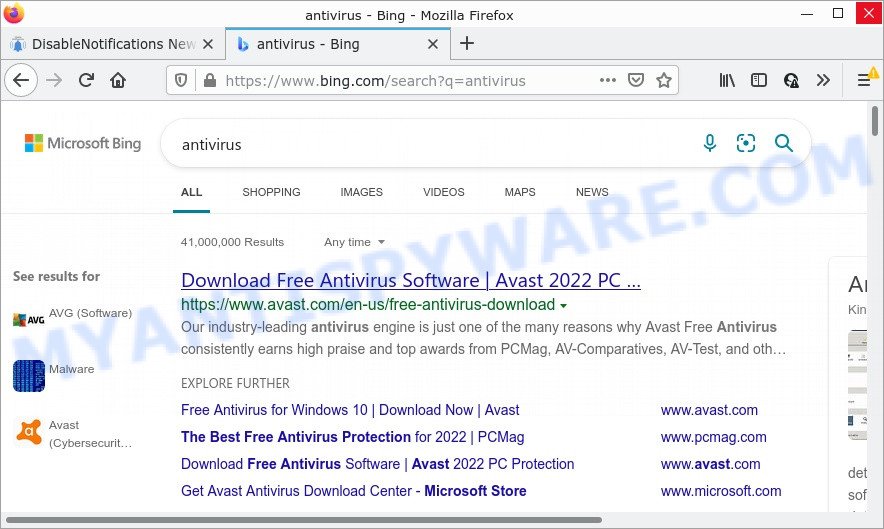Image resolution: width=884 pixels, height=529 pixels.
Task: Open The Best Free Antivirus Protection PCMag link
Action: 352,437
